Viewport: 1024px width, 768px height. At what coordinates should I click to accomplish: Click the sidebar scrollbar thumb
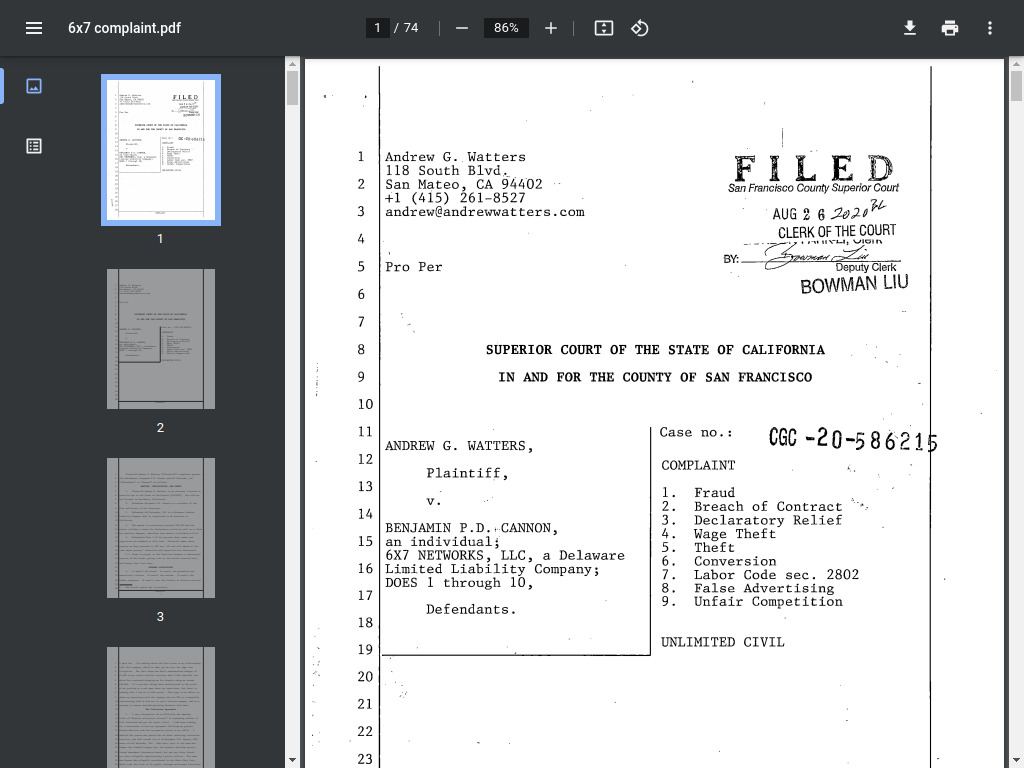pyautogui.click(x=292, y=88)
